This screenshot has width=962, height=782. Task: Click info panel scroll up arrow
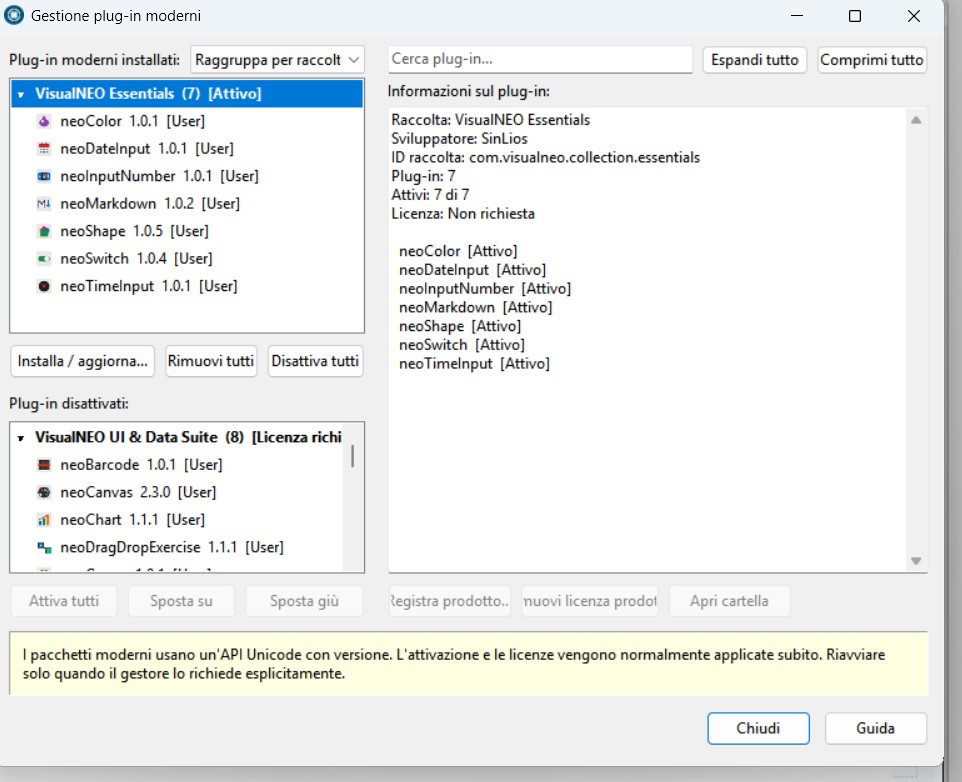(x=916, y=120)
